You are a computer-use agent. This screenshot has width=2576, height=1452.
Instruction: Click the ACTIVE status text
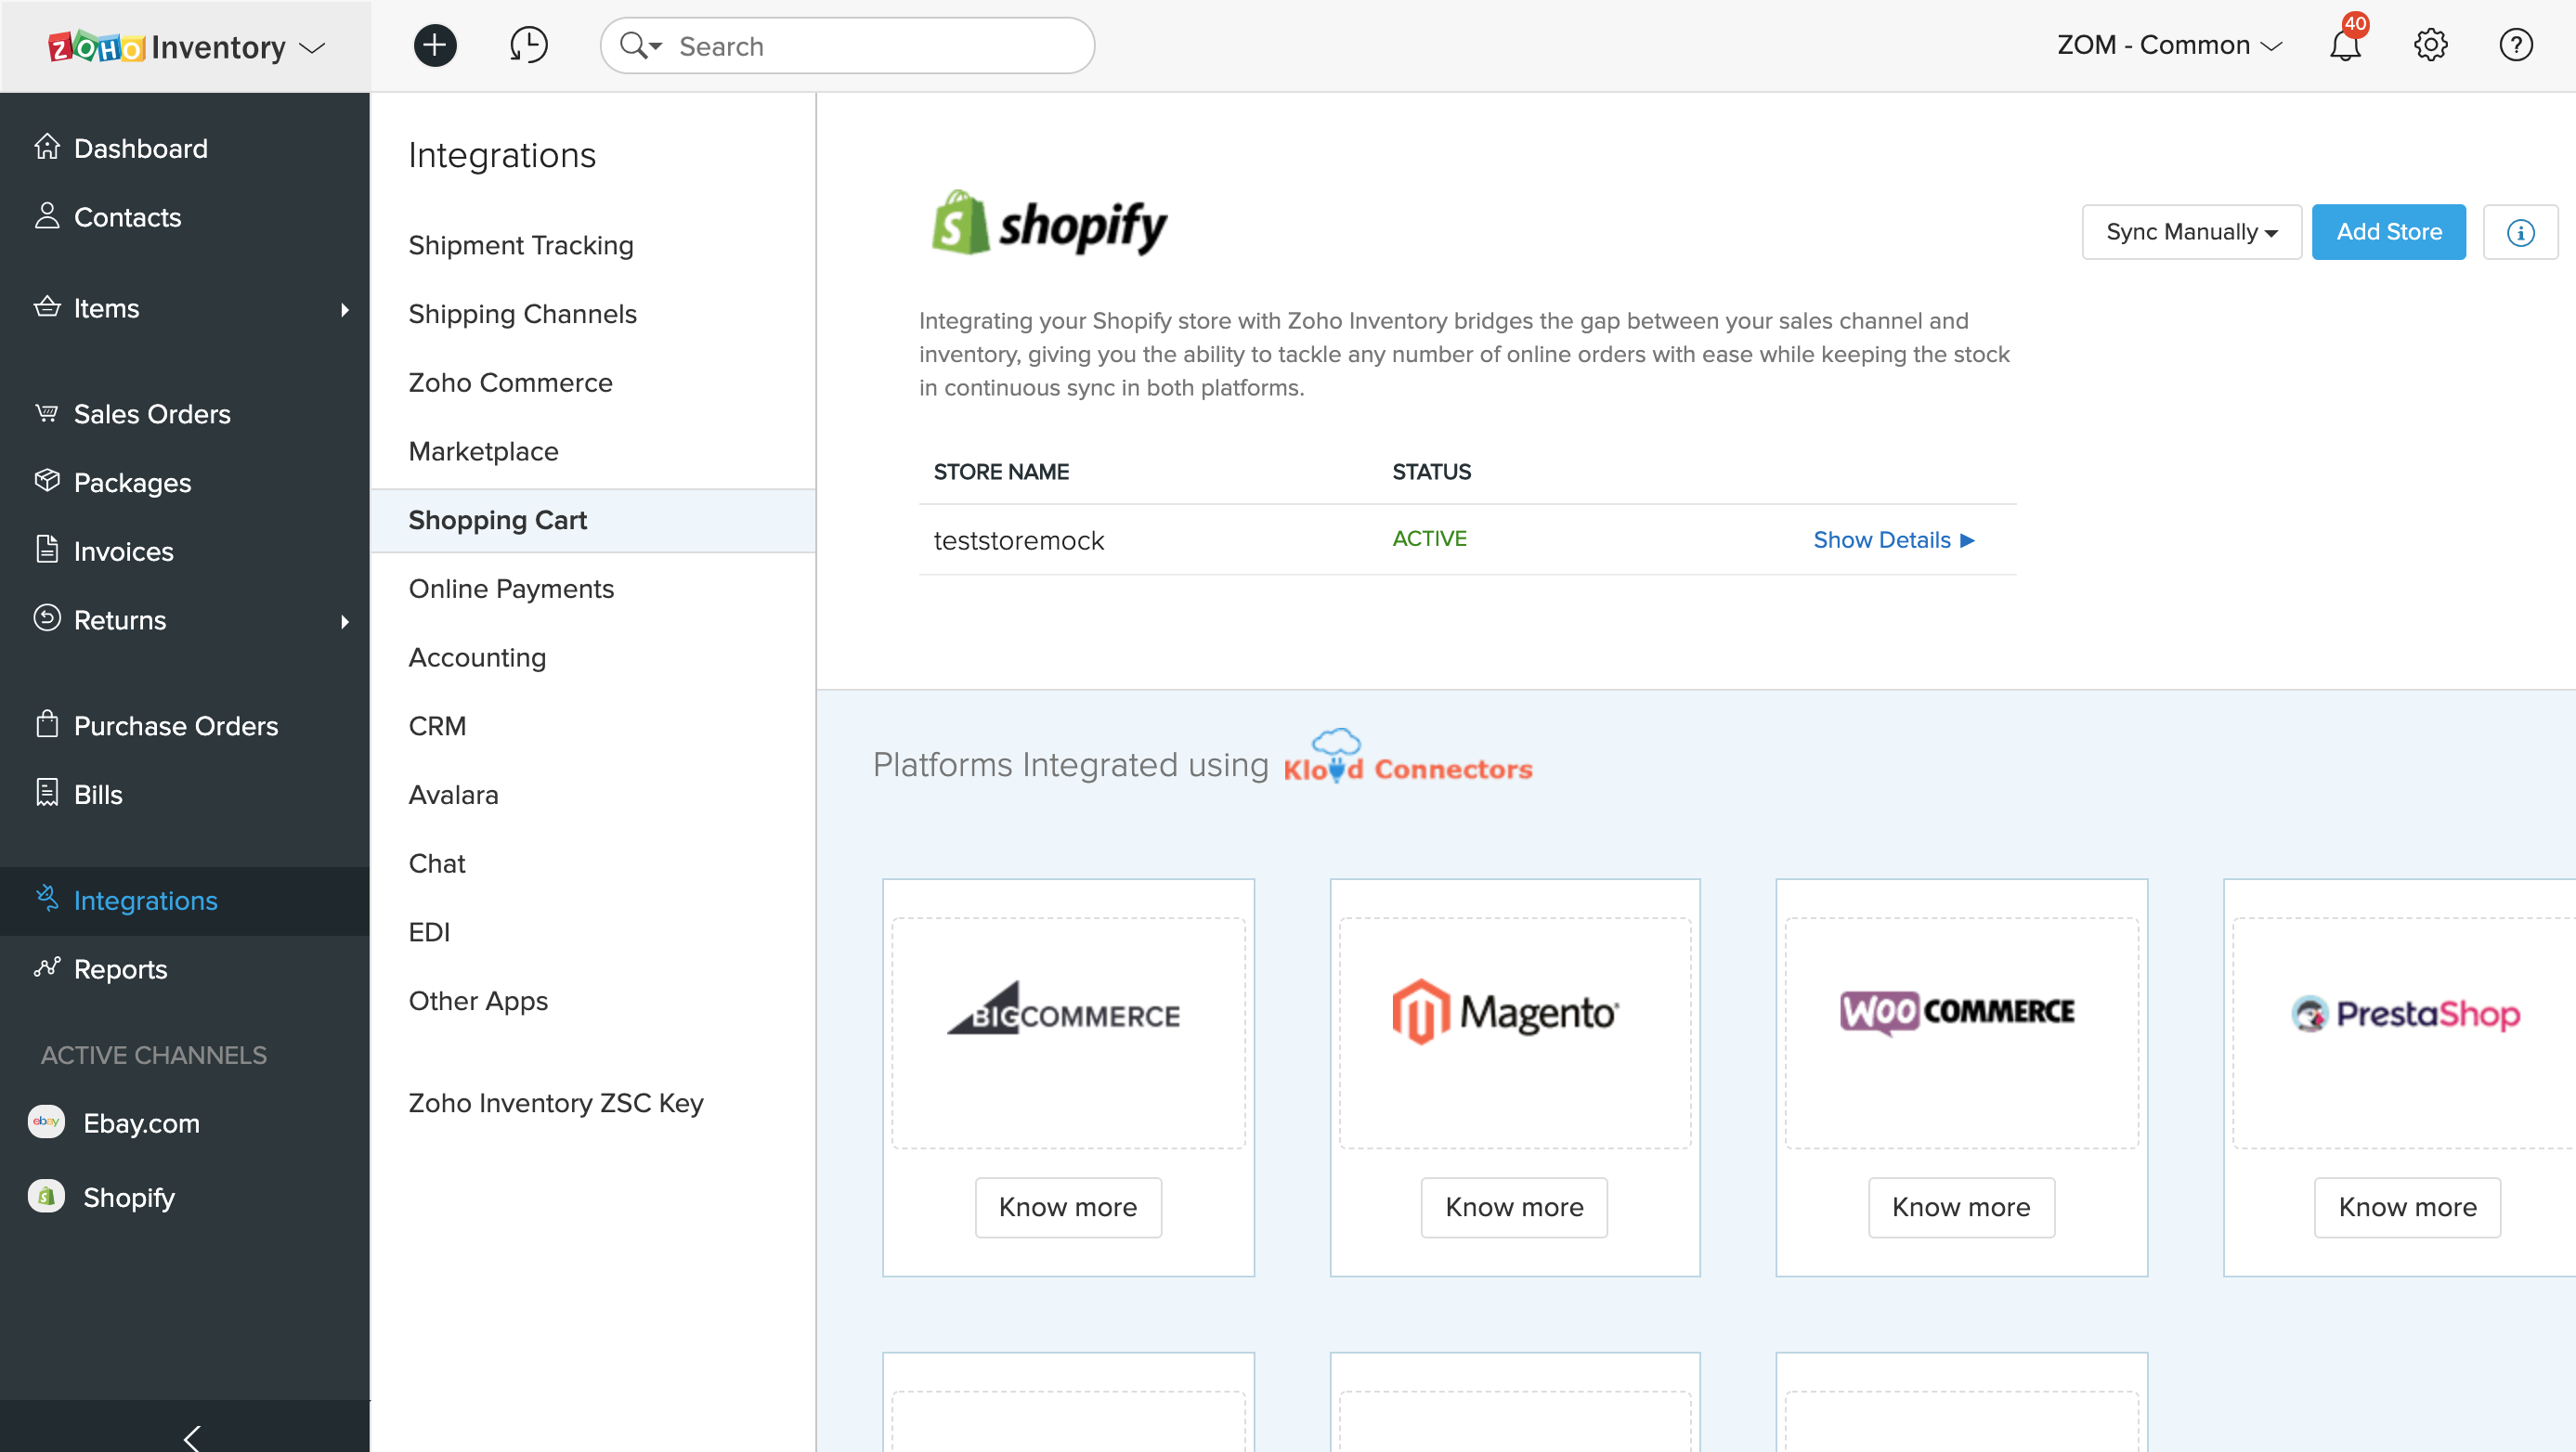1429,538
